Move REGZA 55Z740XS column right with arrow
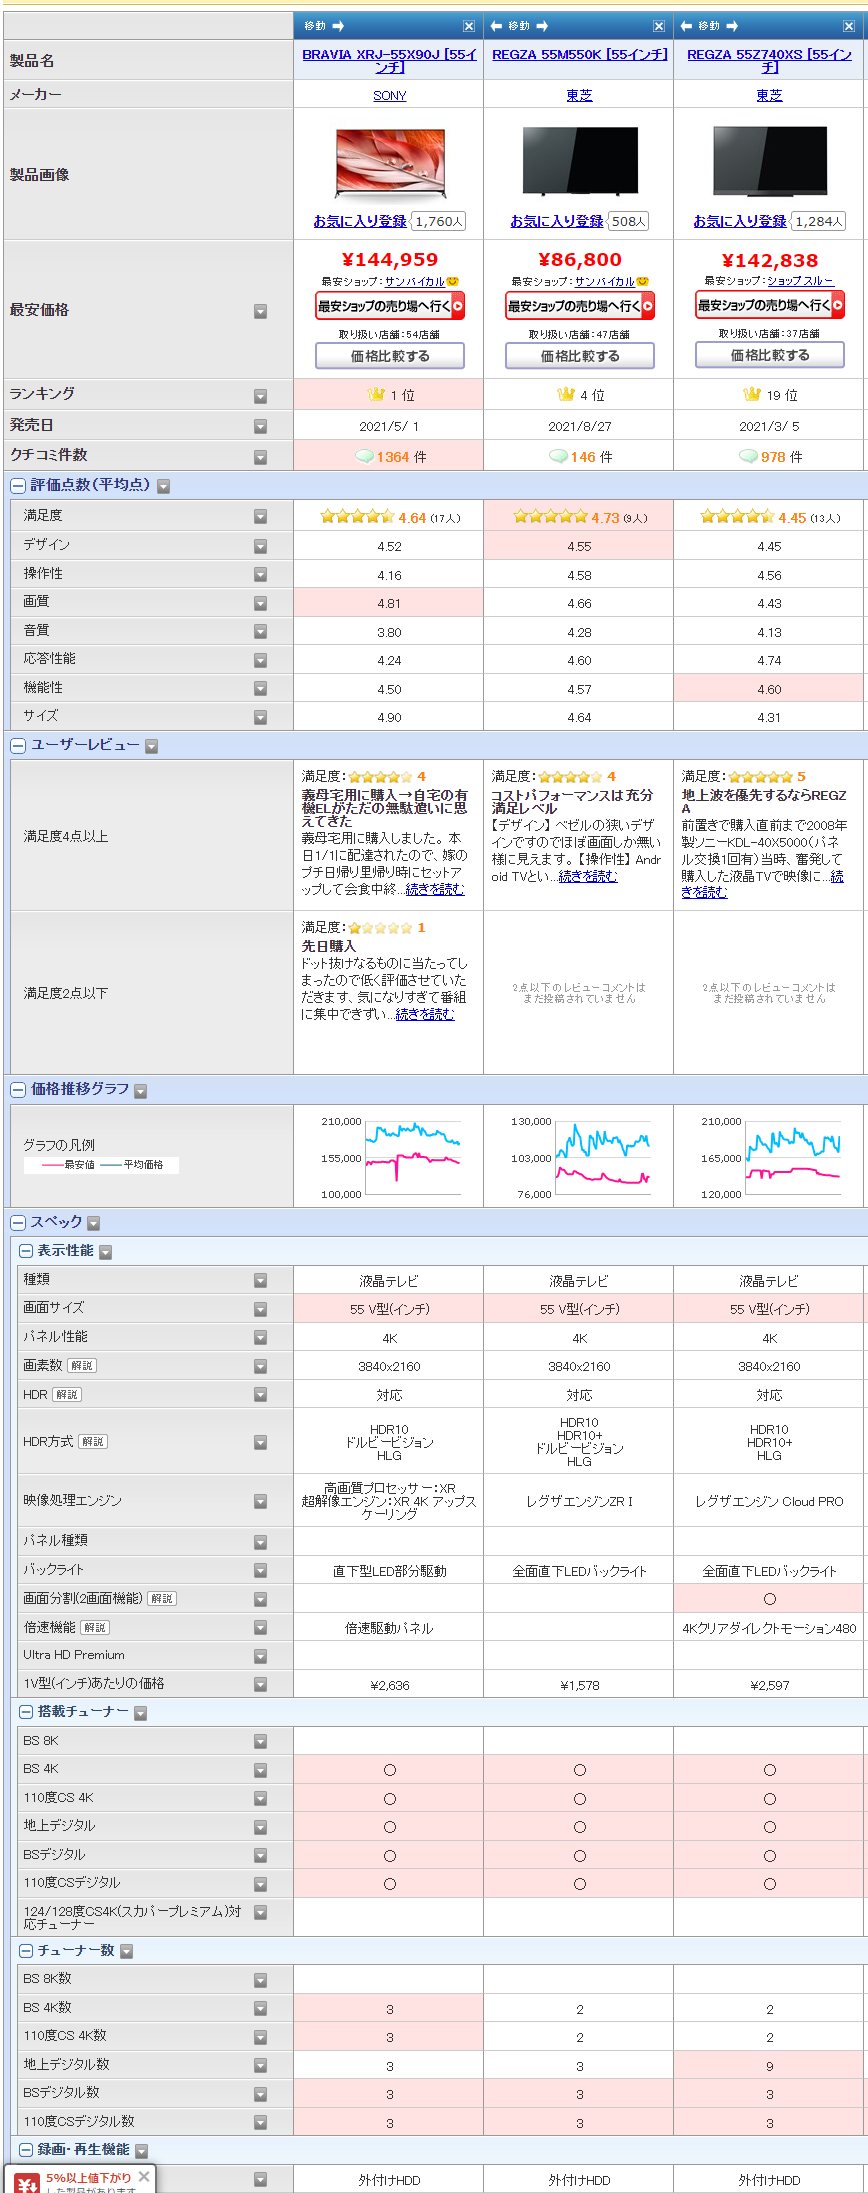The width and height of the screenshot is (868, 2193). tap(732, 26)
